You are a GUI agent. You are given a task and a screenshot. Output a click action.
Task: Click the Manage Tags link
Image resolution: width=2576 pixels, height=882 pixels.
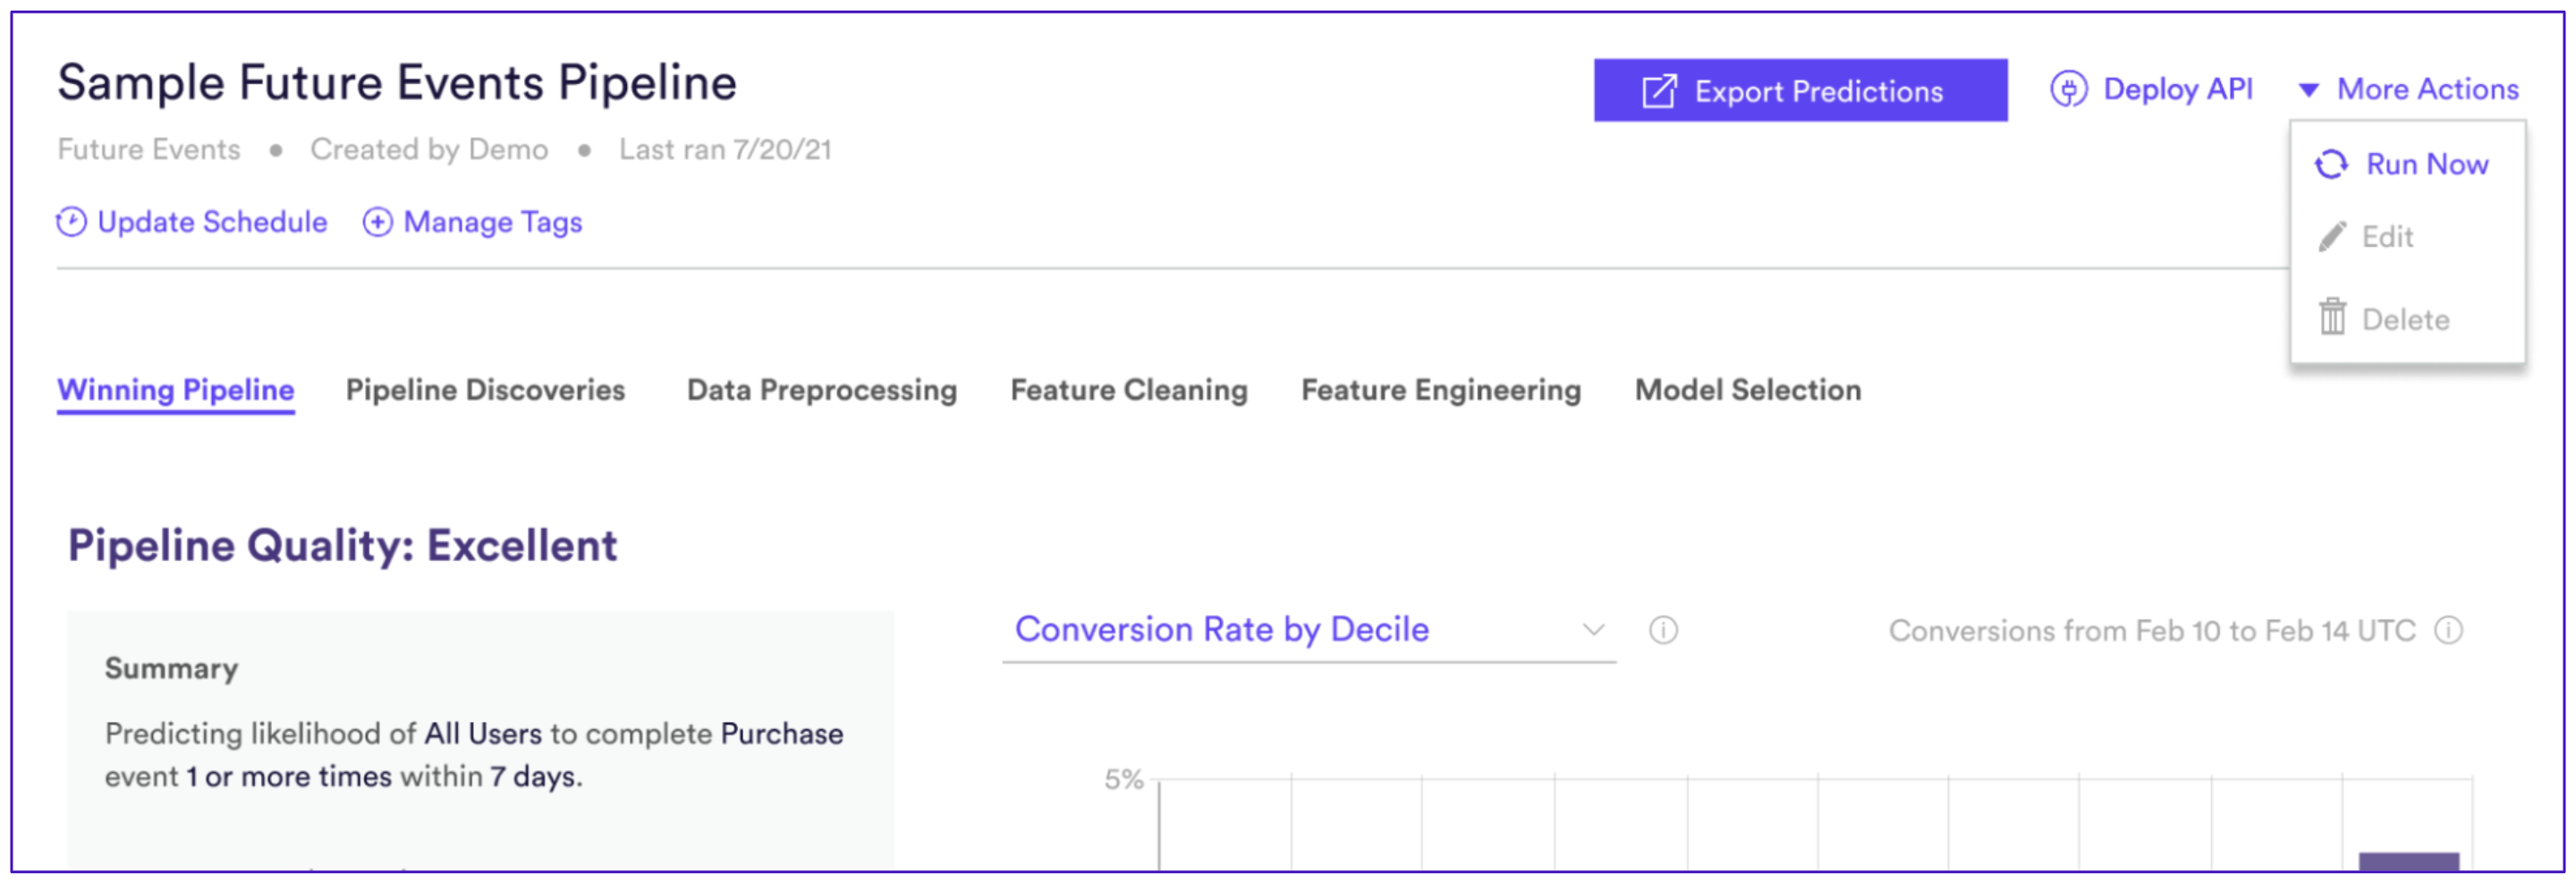(x=472, y=222)
